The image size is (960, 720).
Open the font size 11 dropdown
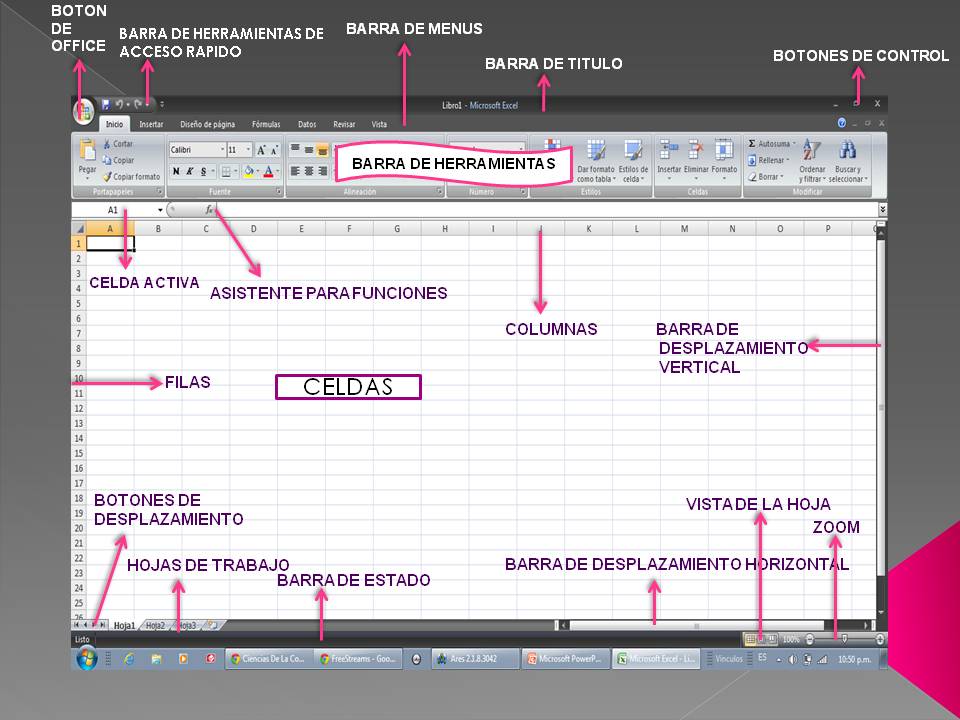(x=248, y=149)
